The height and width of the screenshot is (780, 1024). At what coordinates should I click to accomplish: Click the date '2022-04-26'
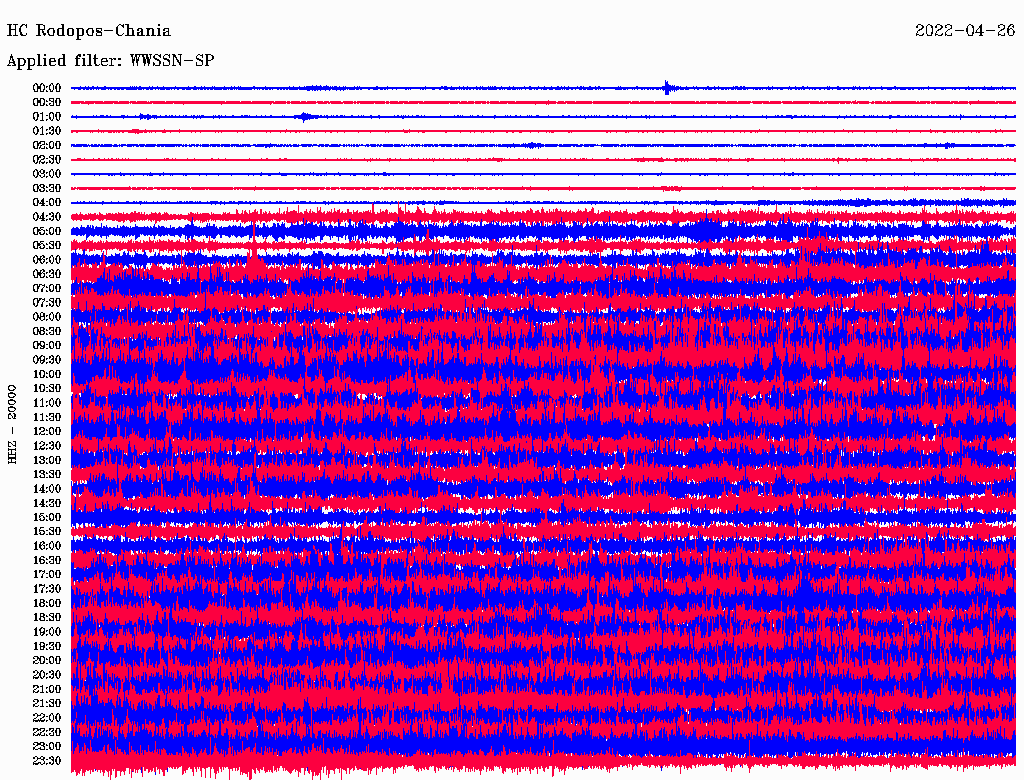[x=965, y=31]
